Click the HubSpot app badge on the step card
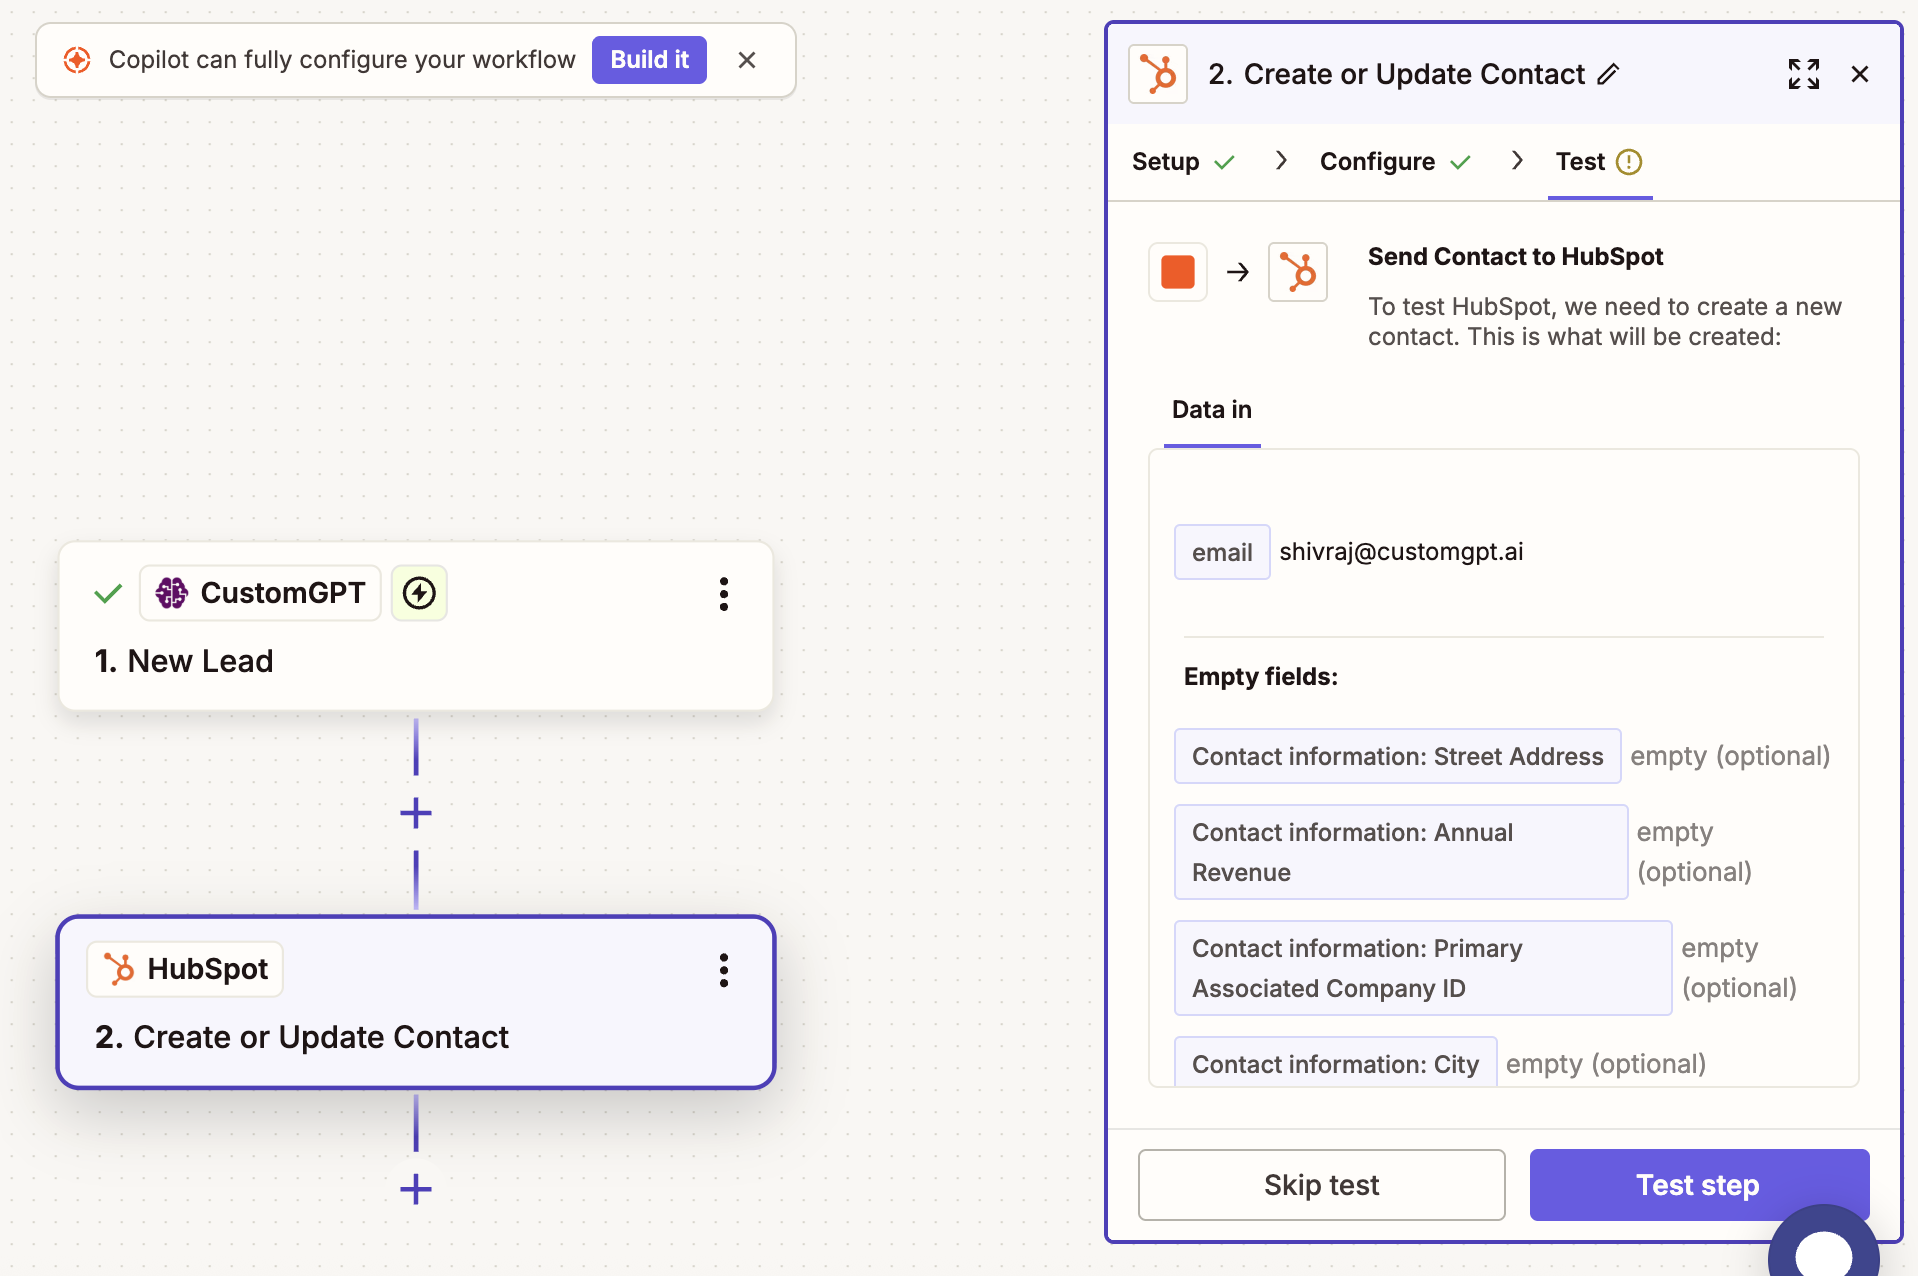The height and width of the screenshot is (1276, 1918). click(x=185, y=969)
